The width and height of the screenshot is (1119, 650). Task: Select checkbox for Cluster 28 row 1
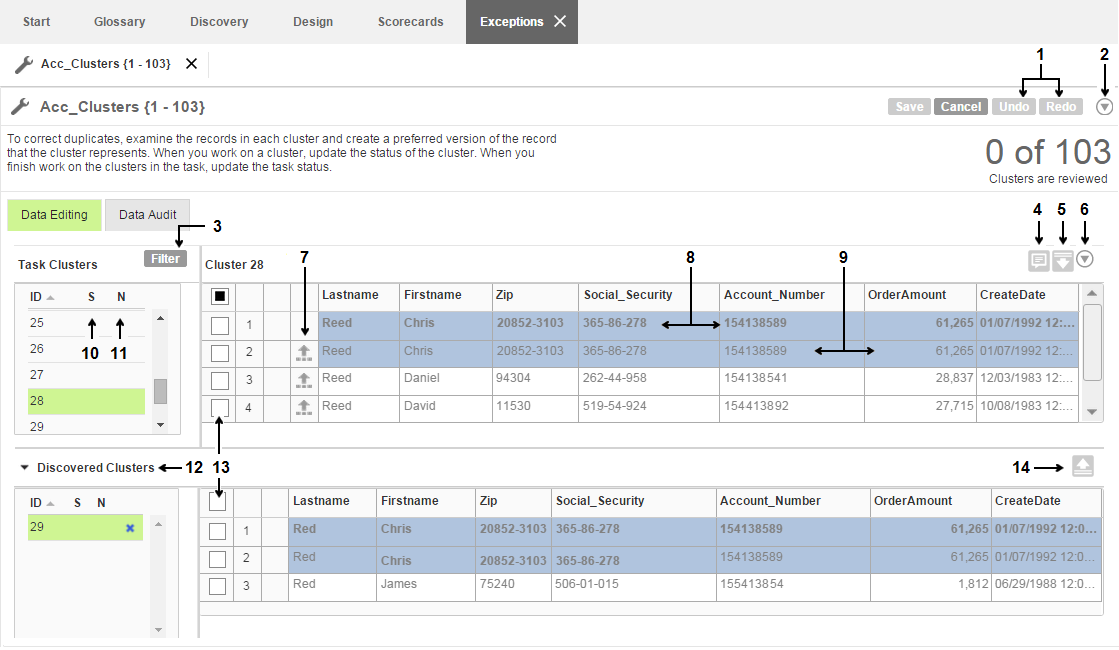tap(220, 325)
